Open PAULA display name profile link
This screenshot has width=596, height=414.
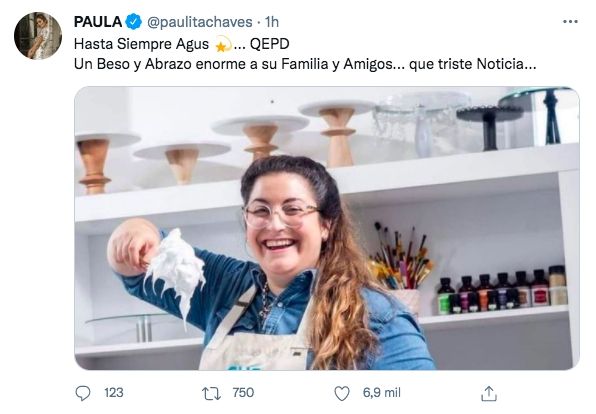tap(98, 22)
